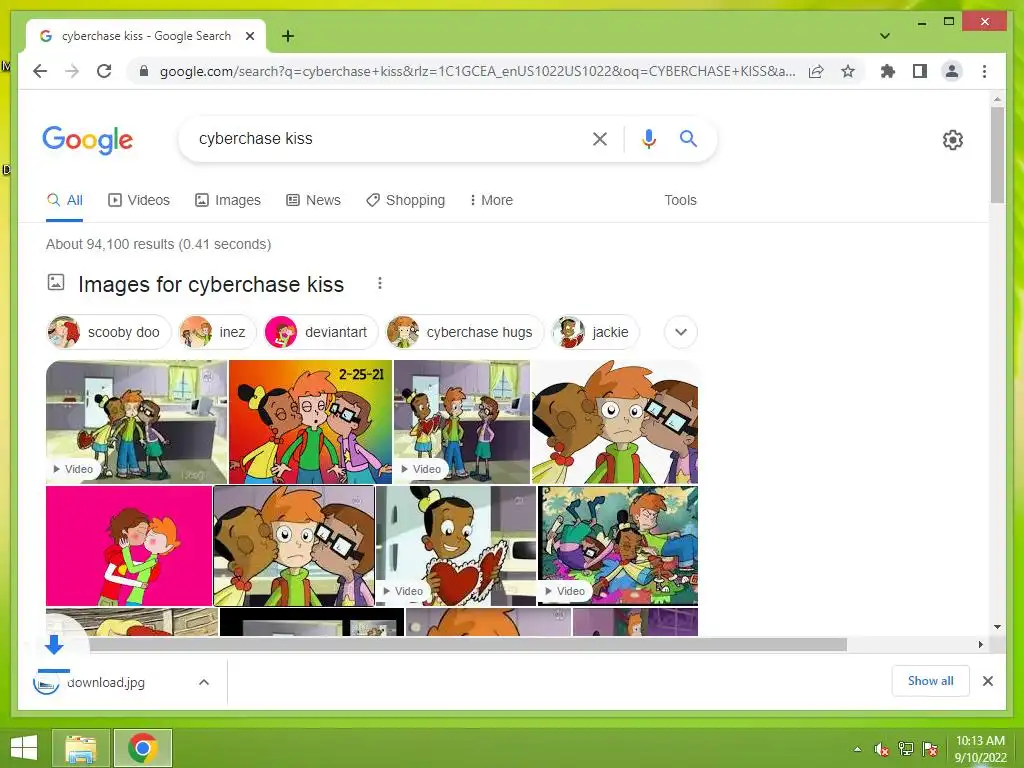
Task: Open the Action Center flag icon
Action: pyautogui.click(x=930, y=749)
